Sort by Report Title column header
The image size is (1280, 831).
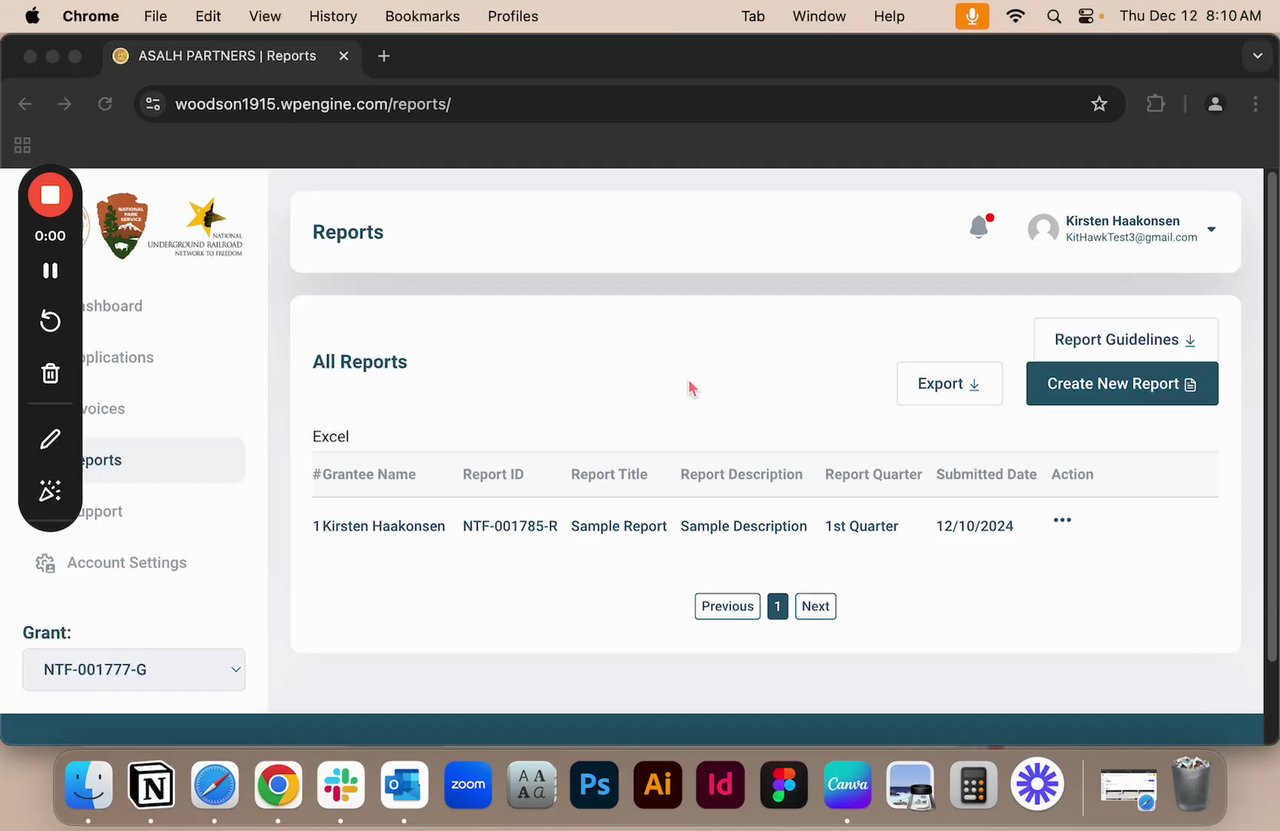[609, 474]
